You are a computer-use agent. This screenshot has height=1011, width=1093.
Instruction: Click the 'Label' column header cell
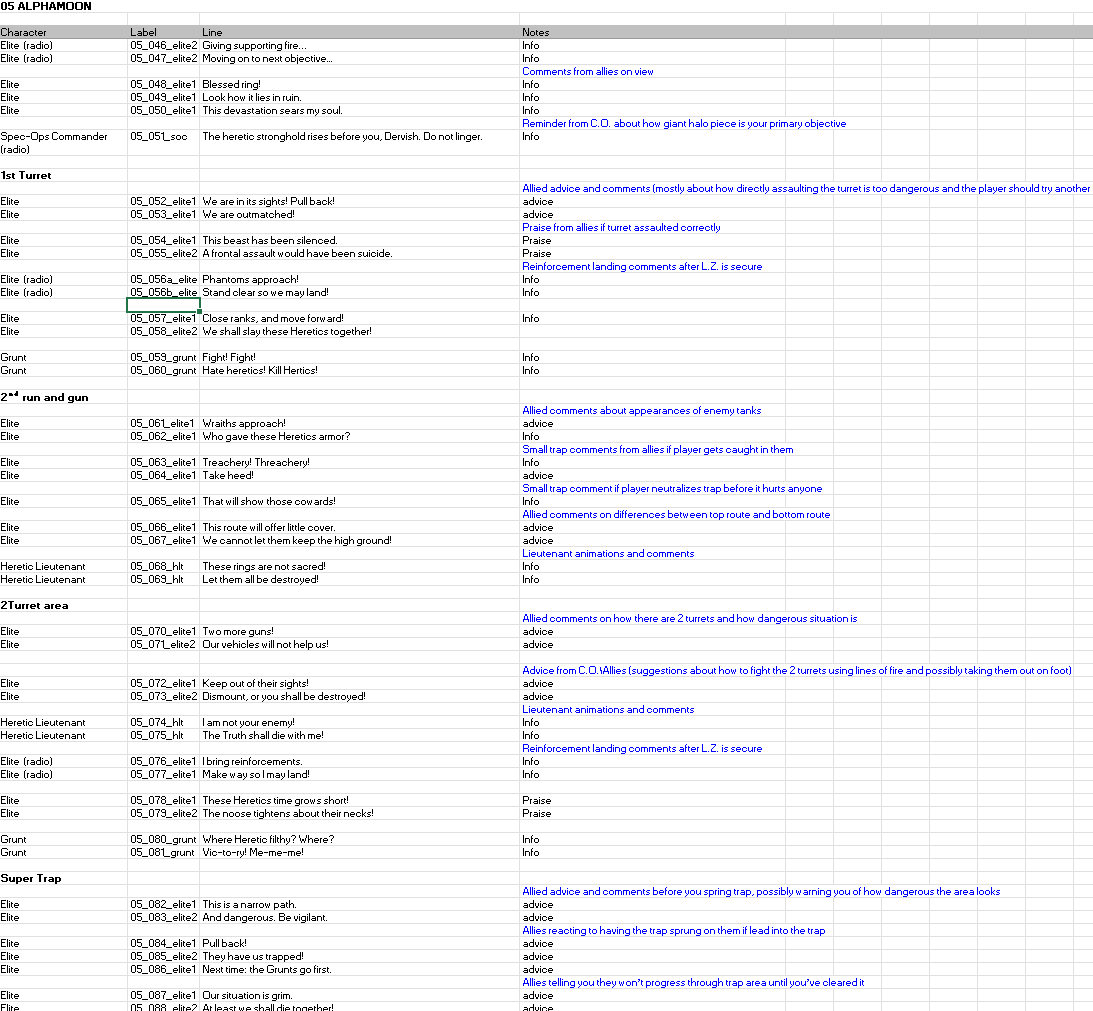[x=163, y=32]
